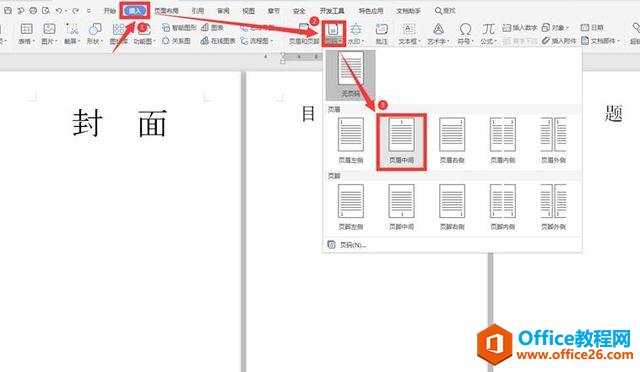Click 页眉和页脚 (Header and Footer)

pos(304,33)
